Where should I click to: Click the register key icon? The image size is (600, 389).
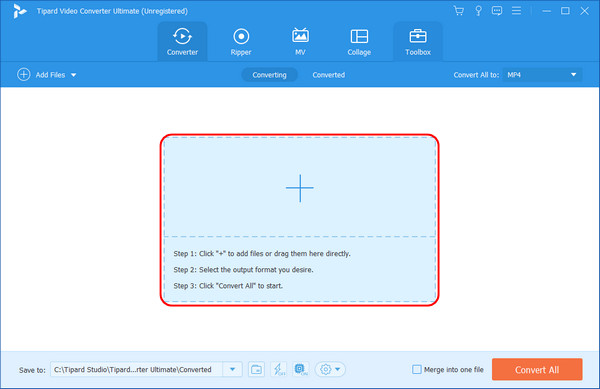(x=478, y=11)
